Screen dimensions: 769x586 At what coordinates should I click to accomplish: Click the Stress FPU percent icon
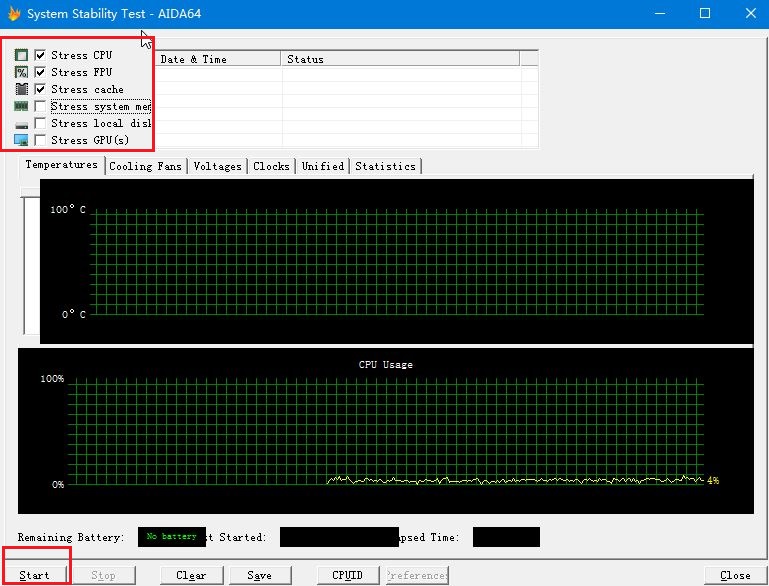click(21, 72)
